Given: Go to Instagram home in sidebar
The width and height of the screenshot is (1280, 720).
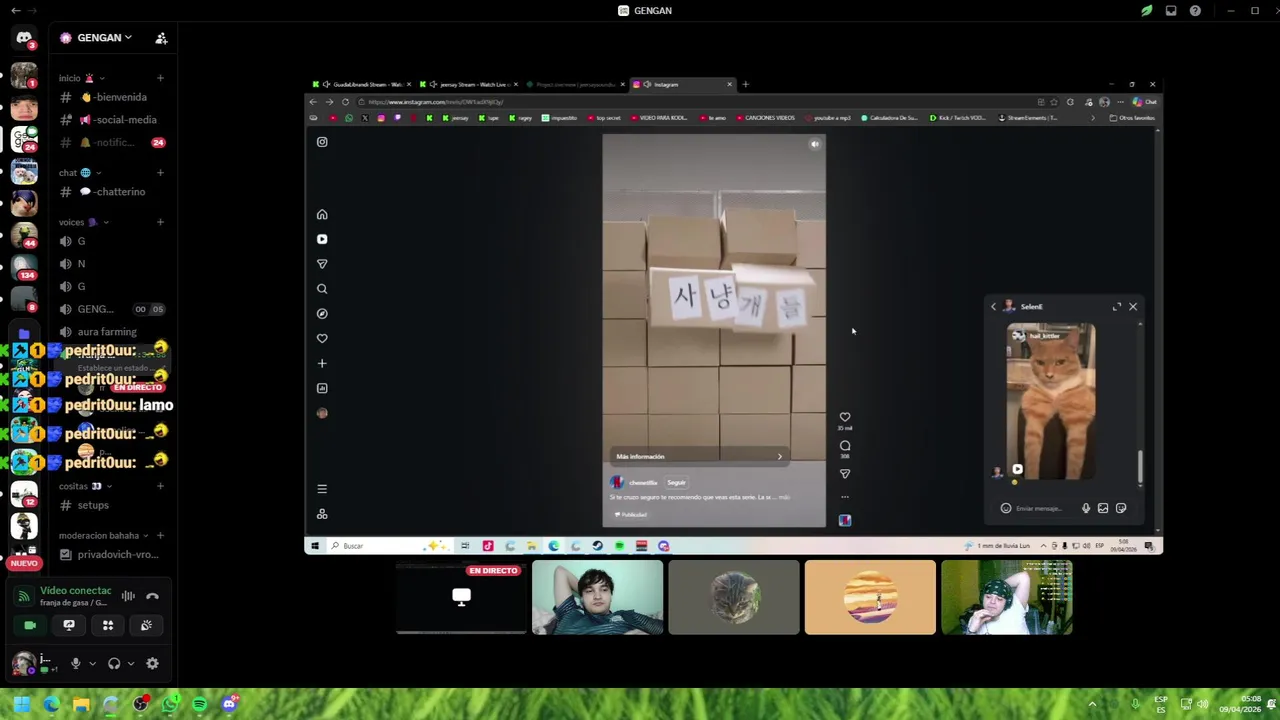Looking at the screenshot, I should point(322,214).
